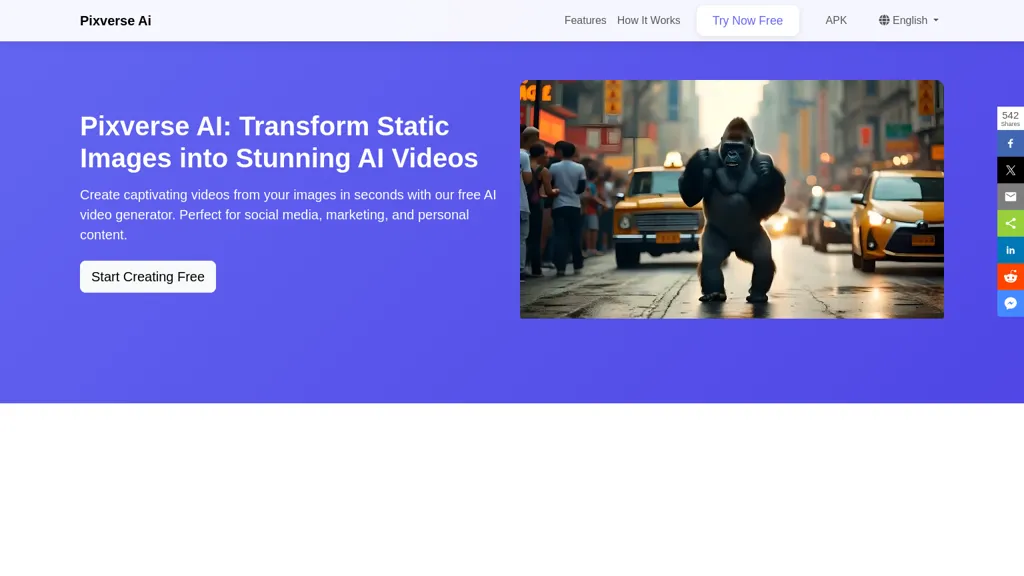The height and width of the screenshot is (576, 1024).
Task: Share via Messenger icon
Action: click(x=1010, y=304)
